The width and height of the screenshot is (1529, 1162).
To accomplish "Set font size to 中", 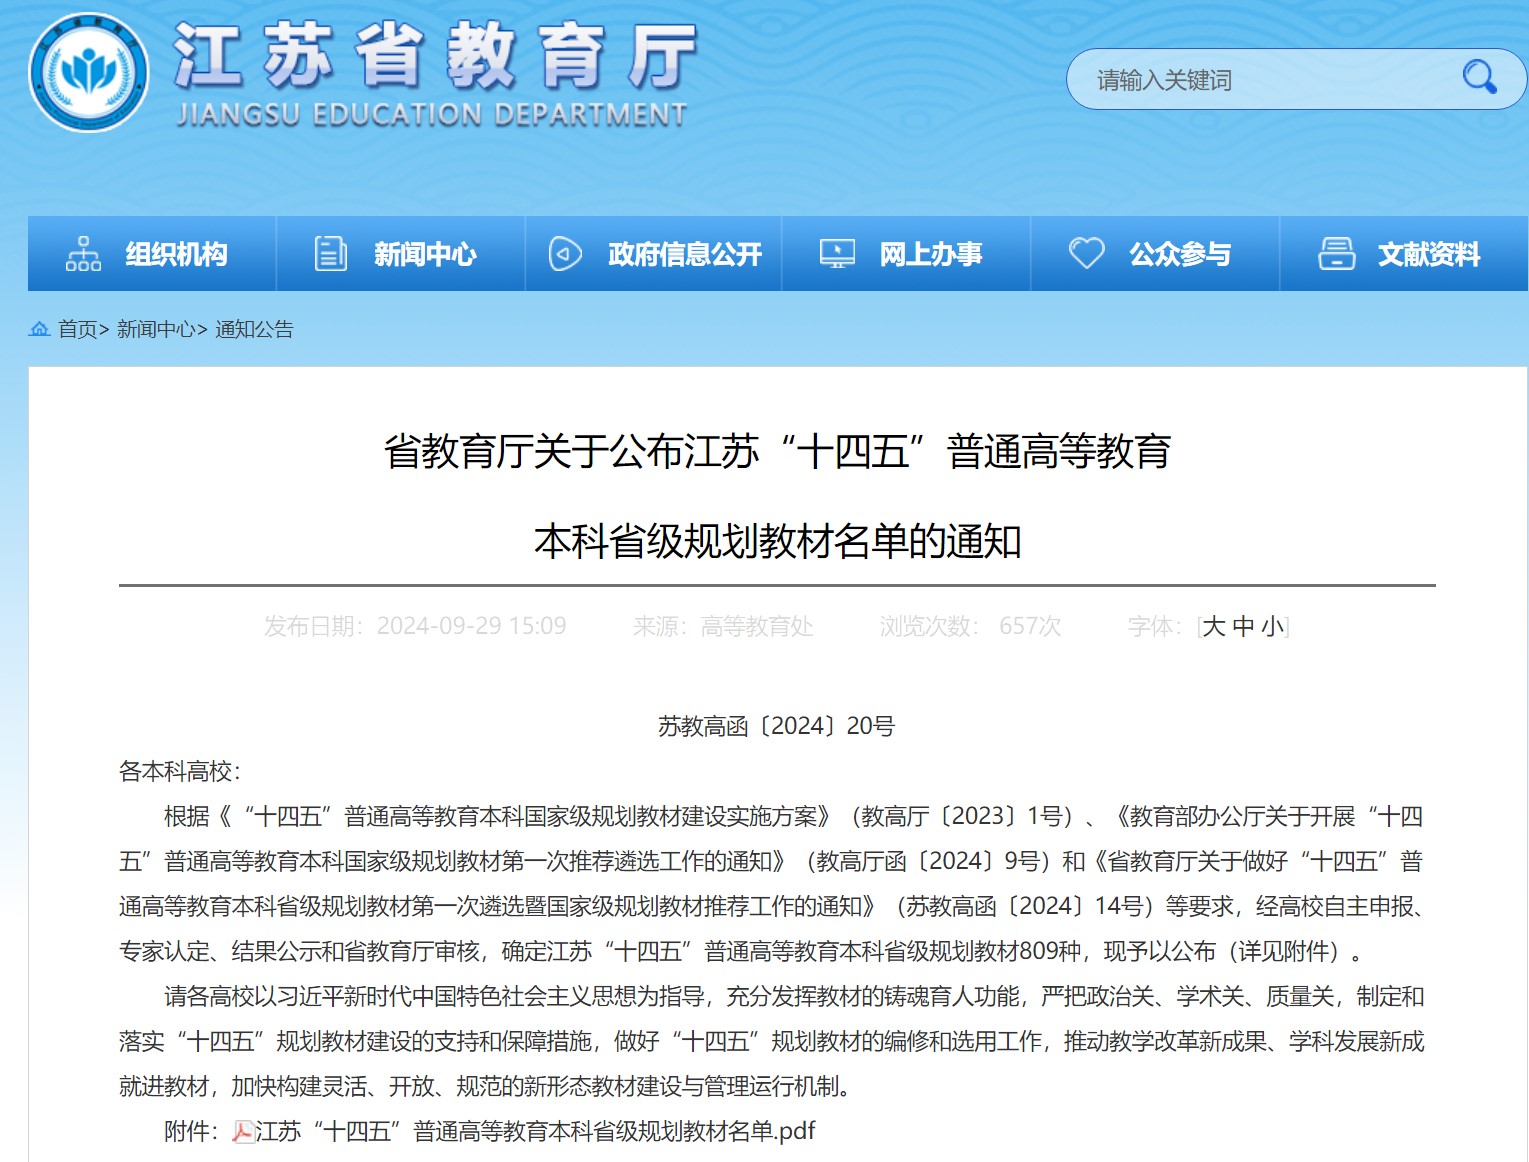I will pyautogui.click(x=1243, y=627).
